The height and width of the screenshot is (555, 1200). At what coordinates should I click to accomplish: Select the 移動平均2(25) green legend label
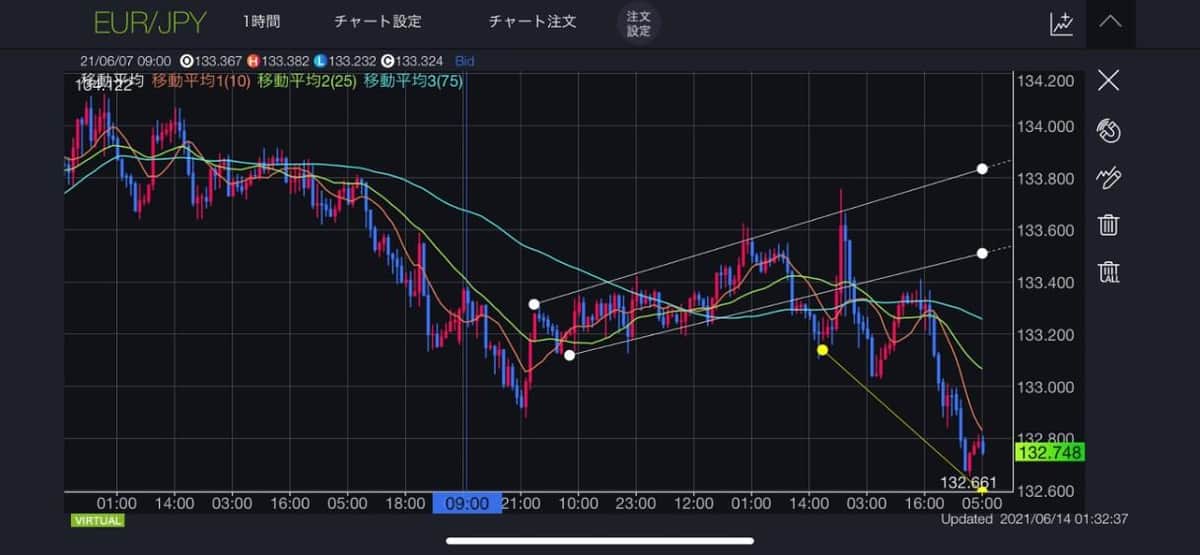(308, 81)
